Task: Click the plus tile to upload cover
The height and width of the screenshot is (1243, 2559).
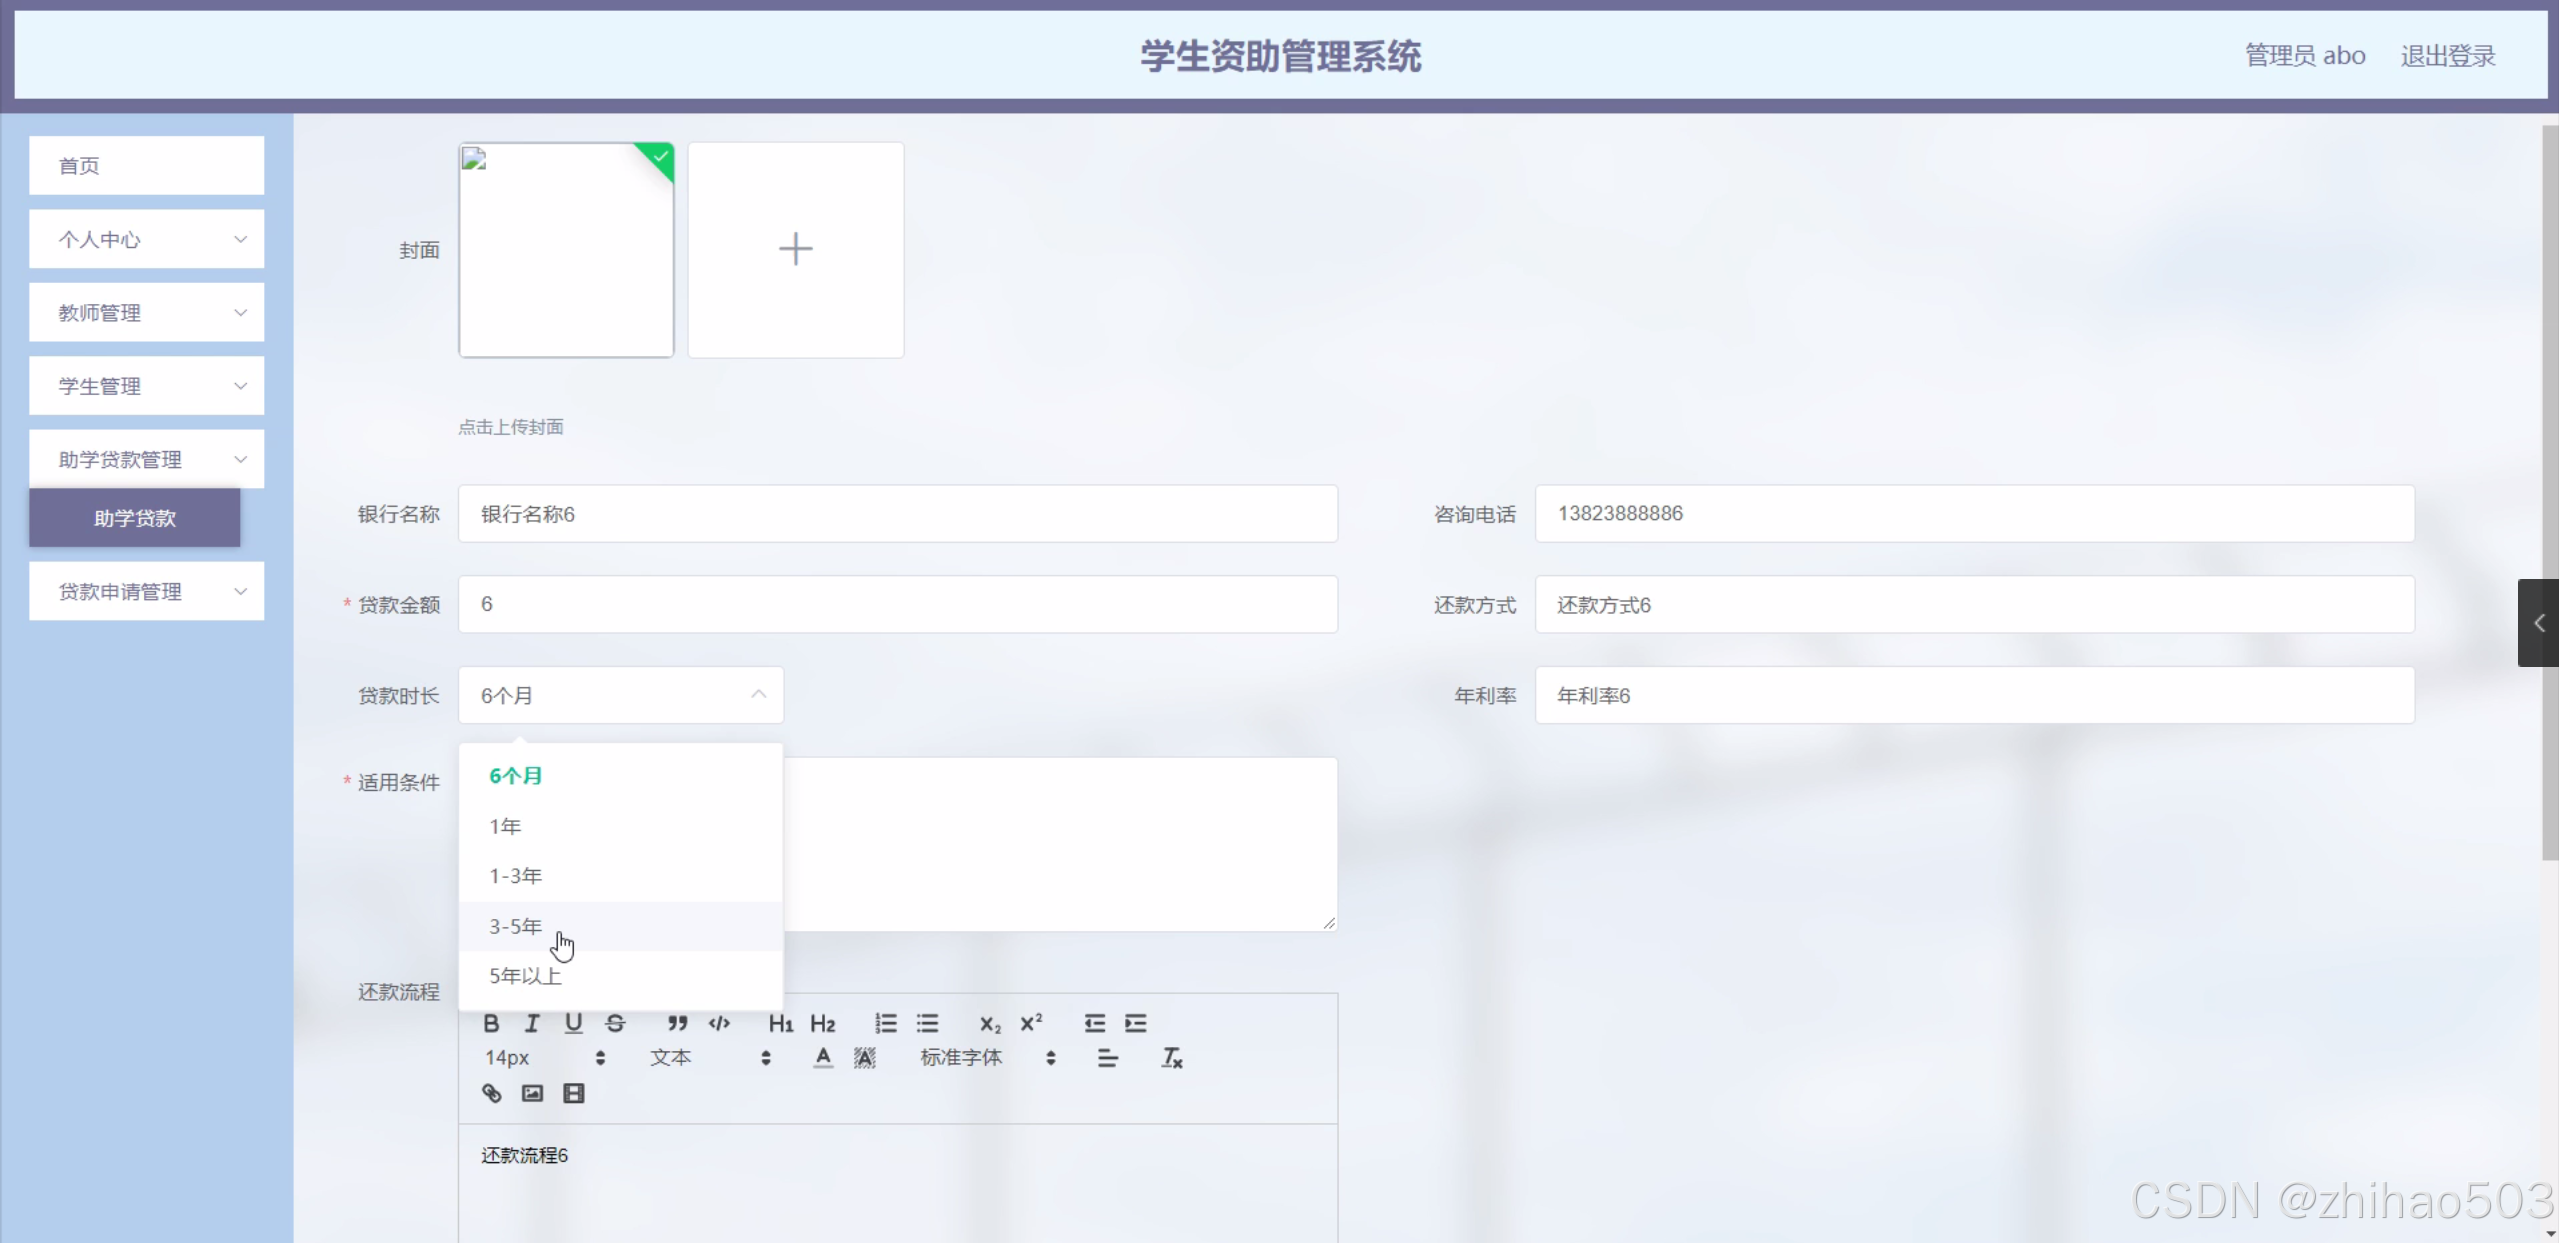Action: tap(795, 249)
